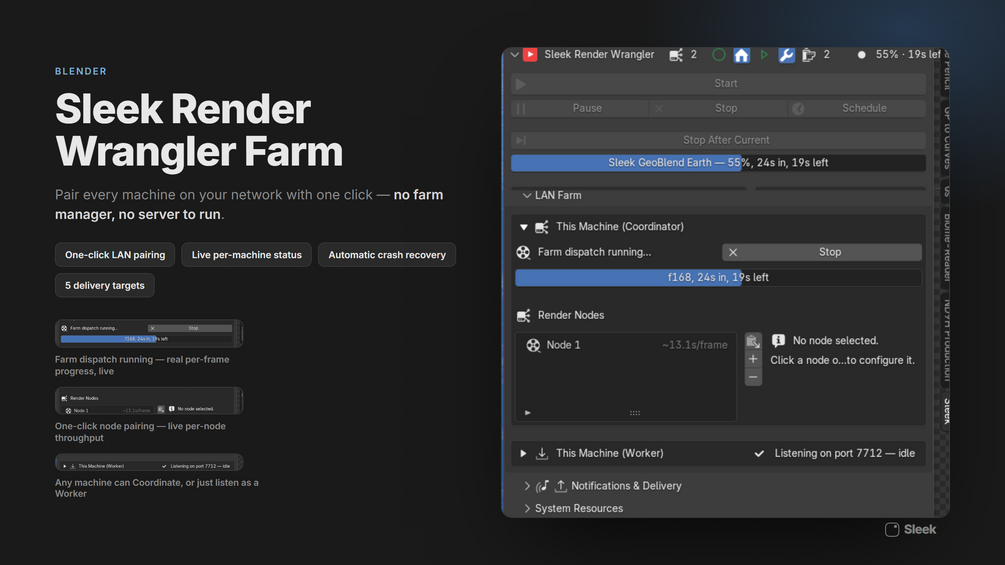Click the Coordinator network render icon

pyautogui.click(x=542, y=227)
